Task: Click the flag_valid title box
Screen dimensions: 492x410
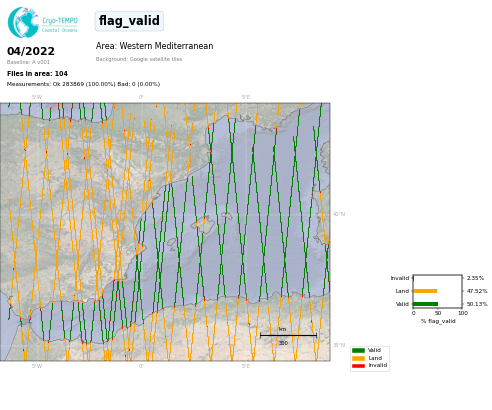Action: [x=129, y=21]
